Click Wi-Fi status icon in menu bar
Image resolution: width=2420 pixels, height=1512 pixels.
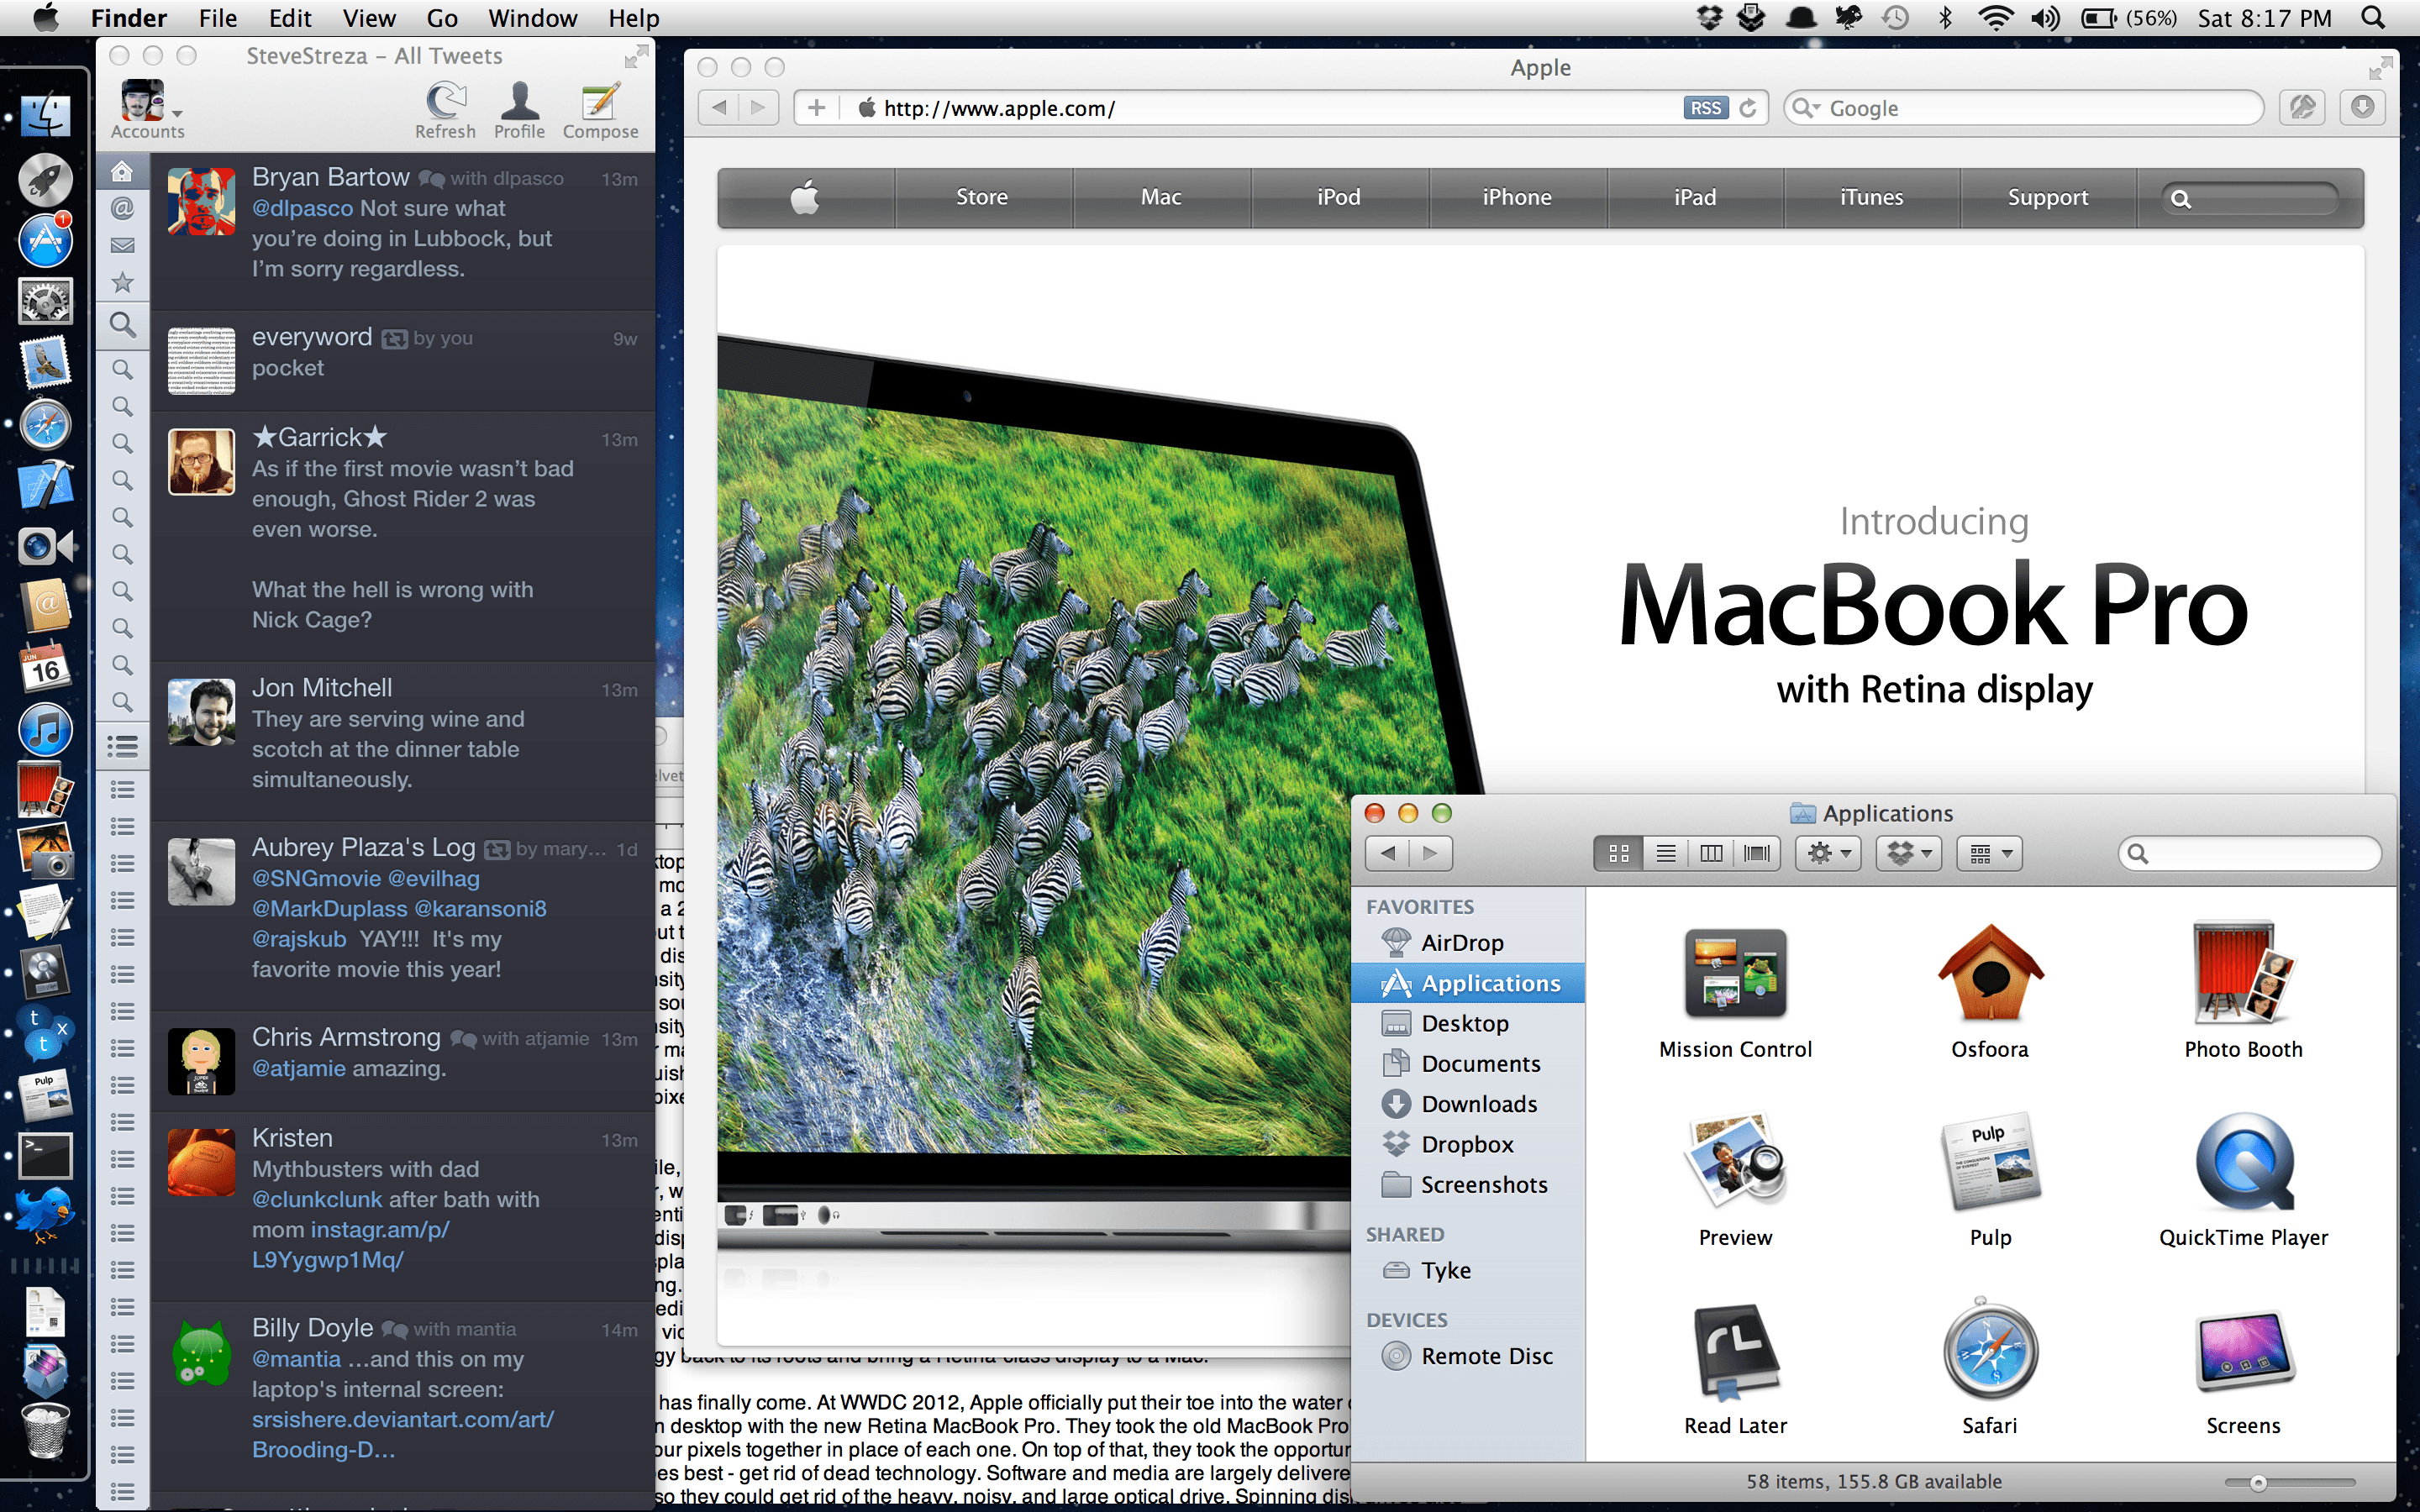pos(1995,18)
